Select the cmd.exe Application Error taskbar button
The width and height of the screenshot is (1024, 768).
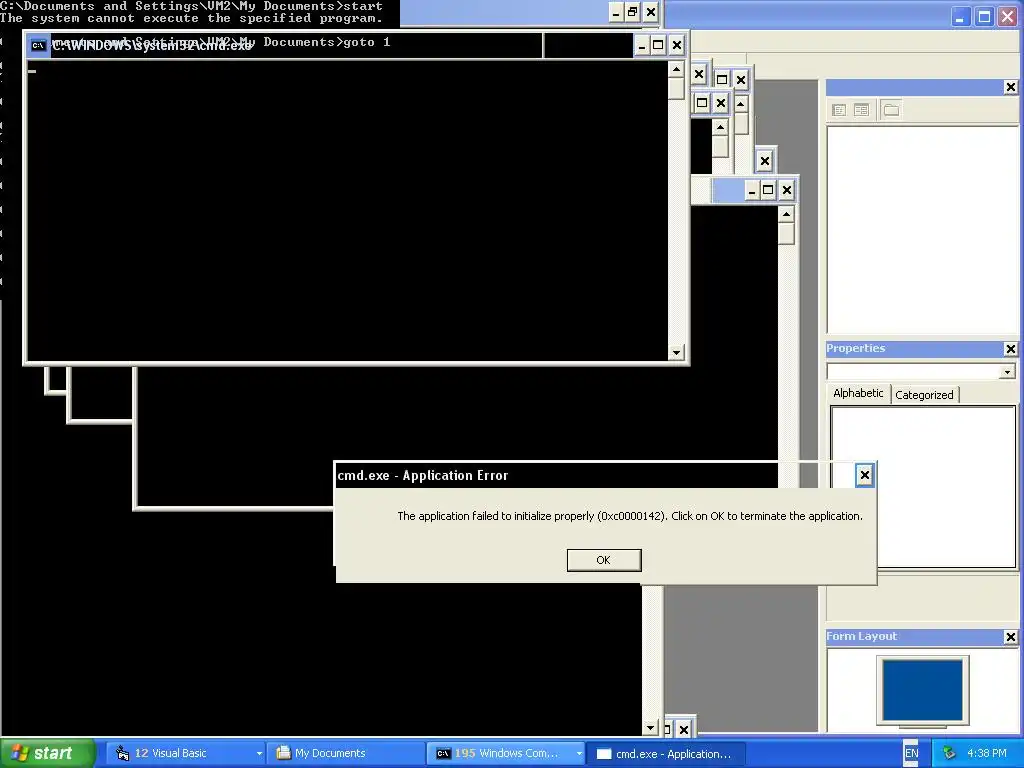[665, 754]
